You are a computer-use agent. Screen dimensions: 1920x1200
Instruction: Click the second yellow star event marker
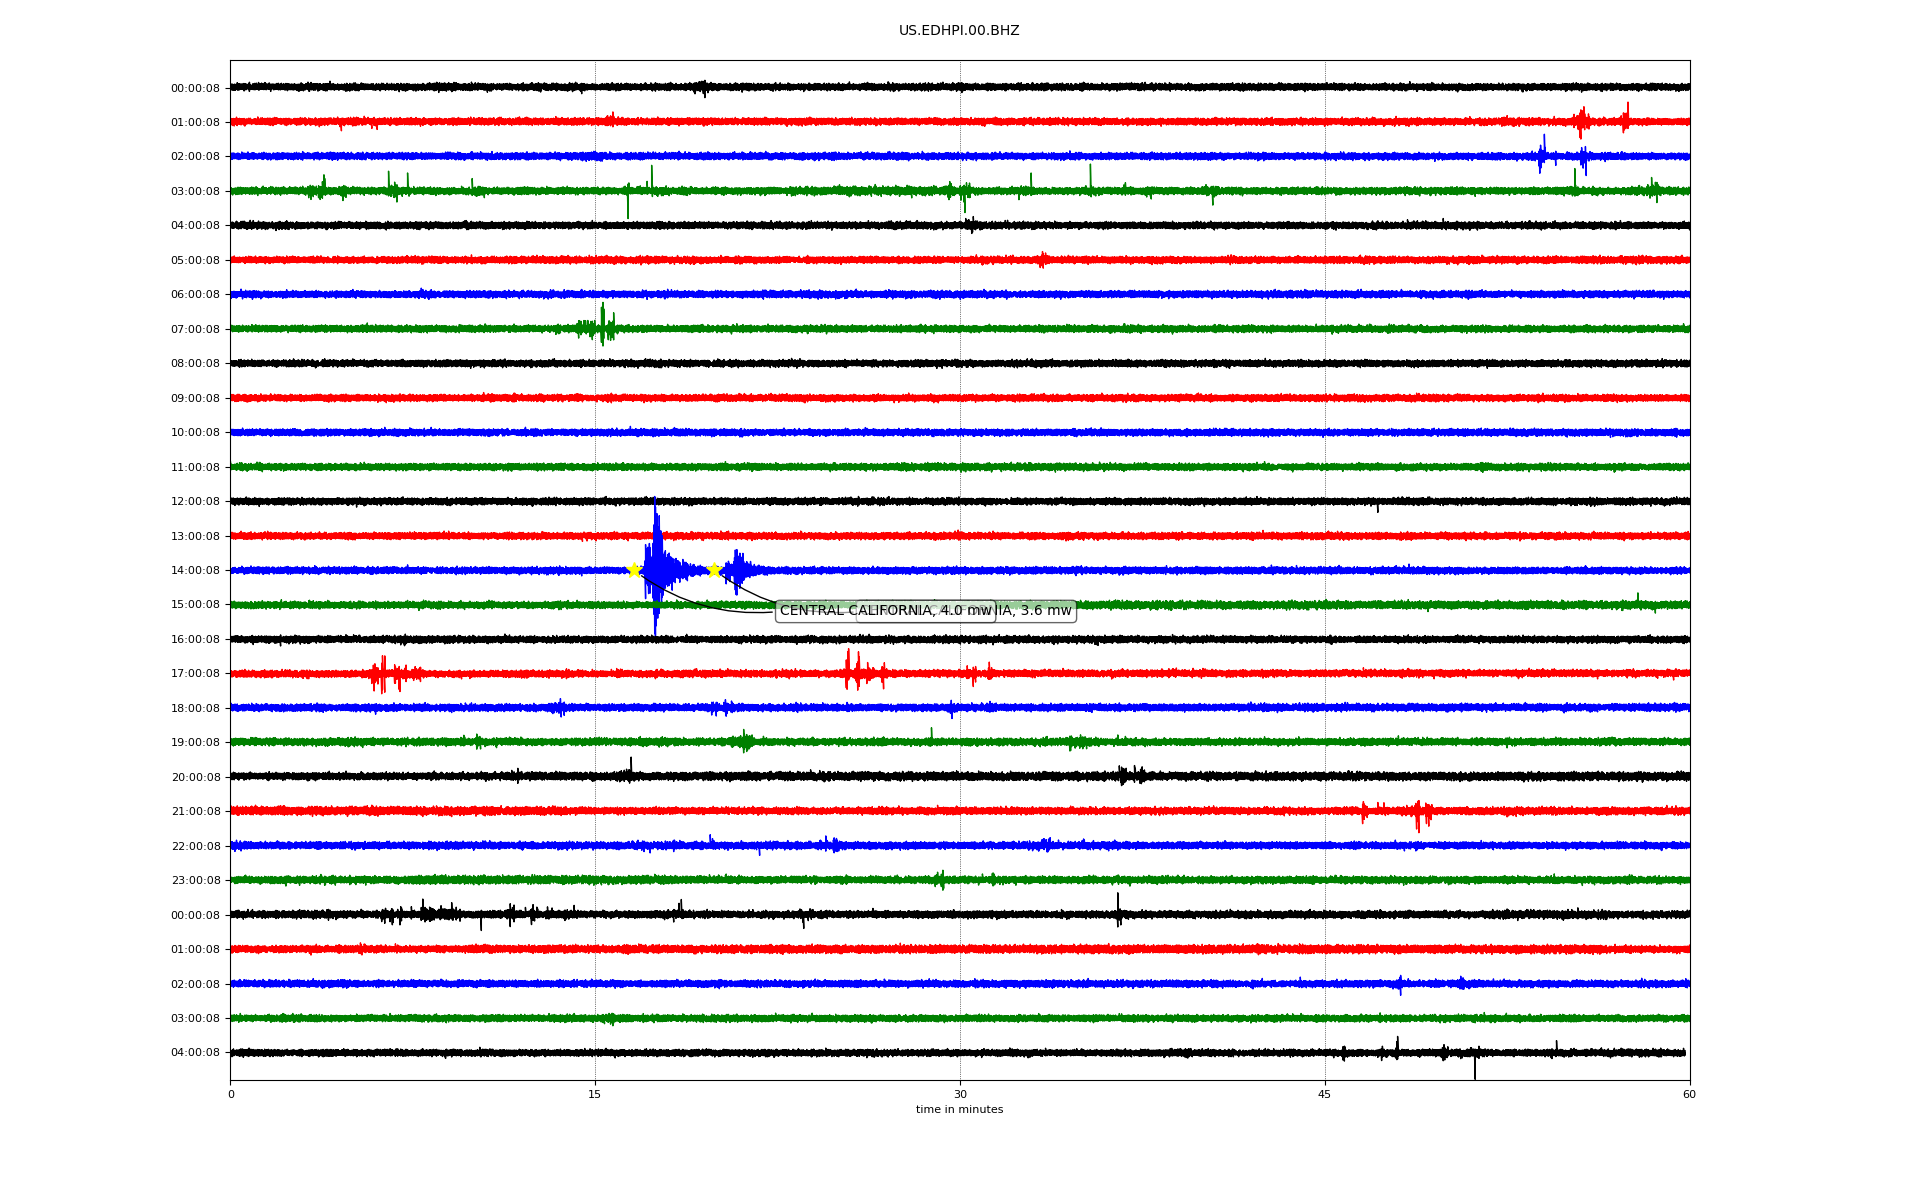pyautogui.click(x=714, y=570)
